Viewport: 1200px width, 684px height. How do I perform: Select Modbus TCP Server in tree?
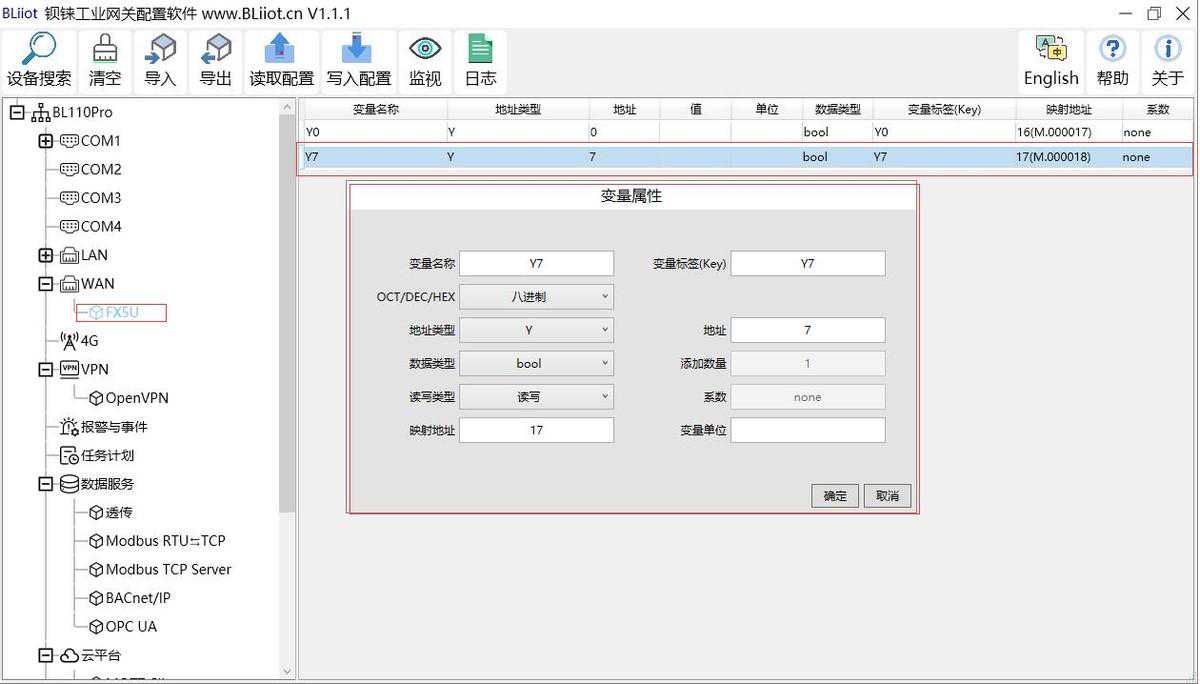168,569
